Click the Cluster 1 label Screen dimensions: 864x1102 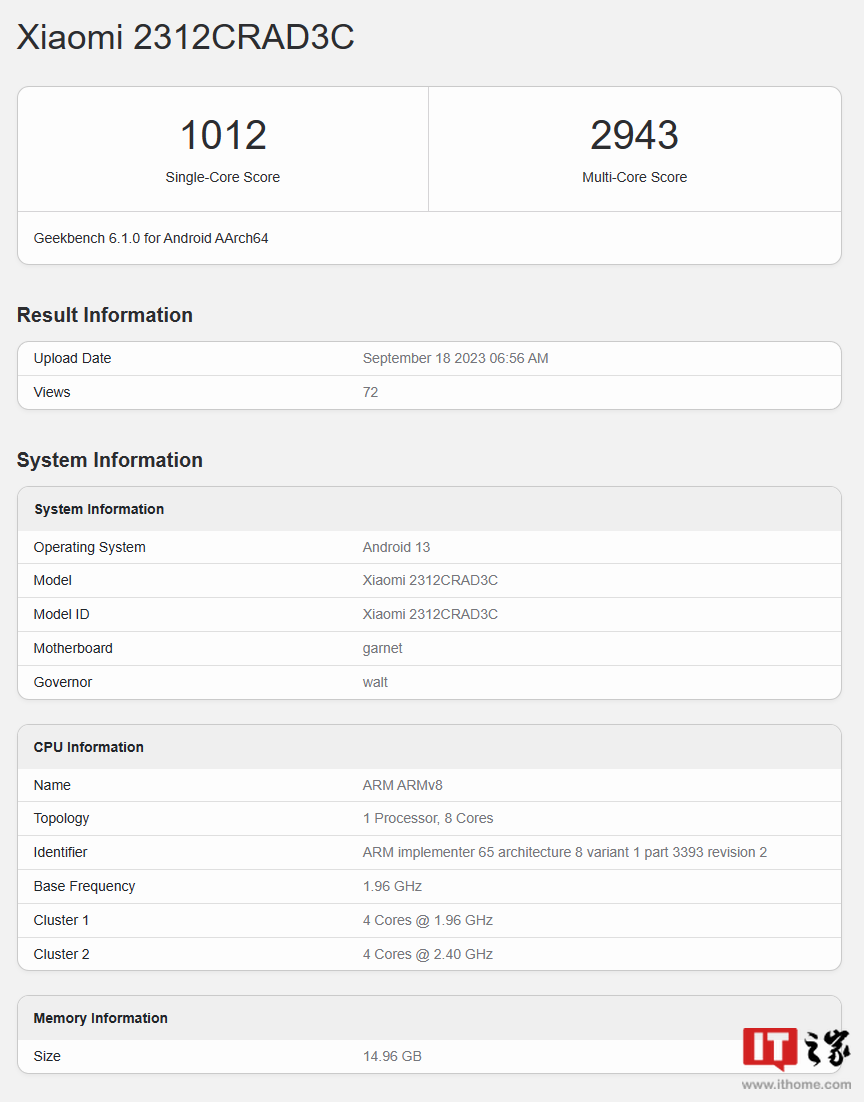click(x=61, y=920)
